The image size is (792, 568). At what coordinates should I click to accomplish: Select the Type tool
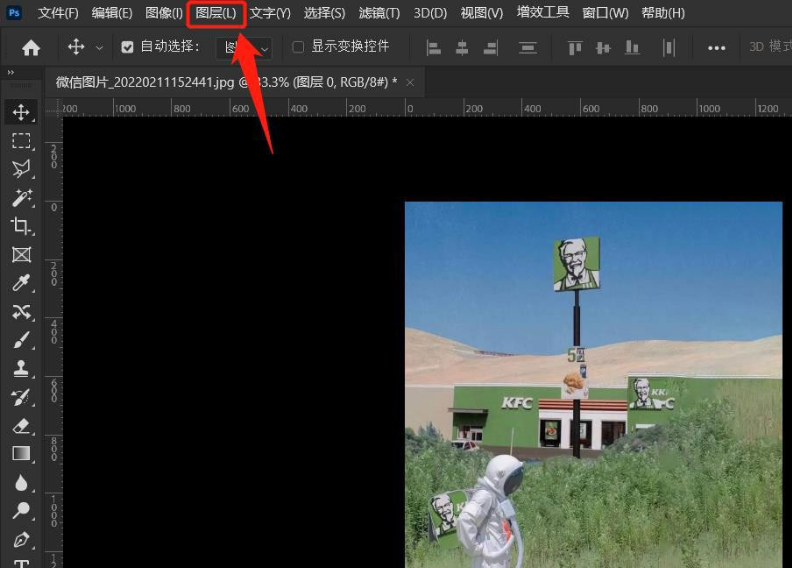[x=21, y=562]
